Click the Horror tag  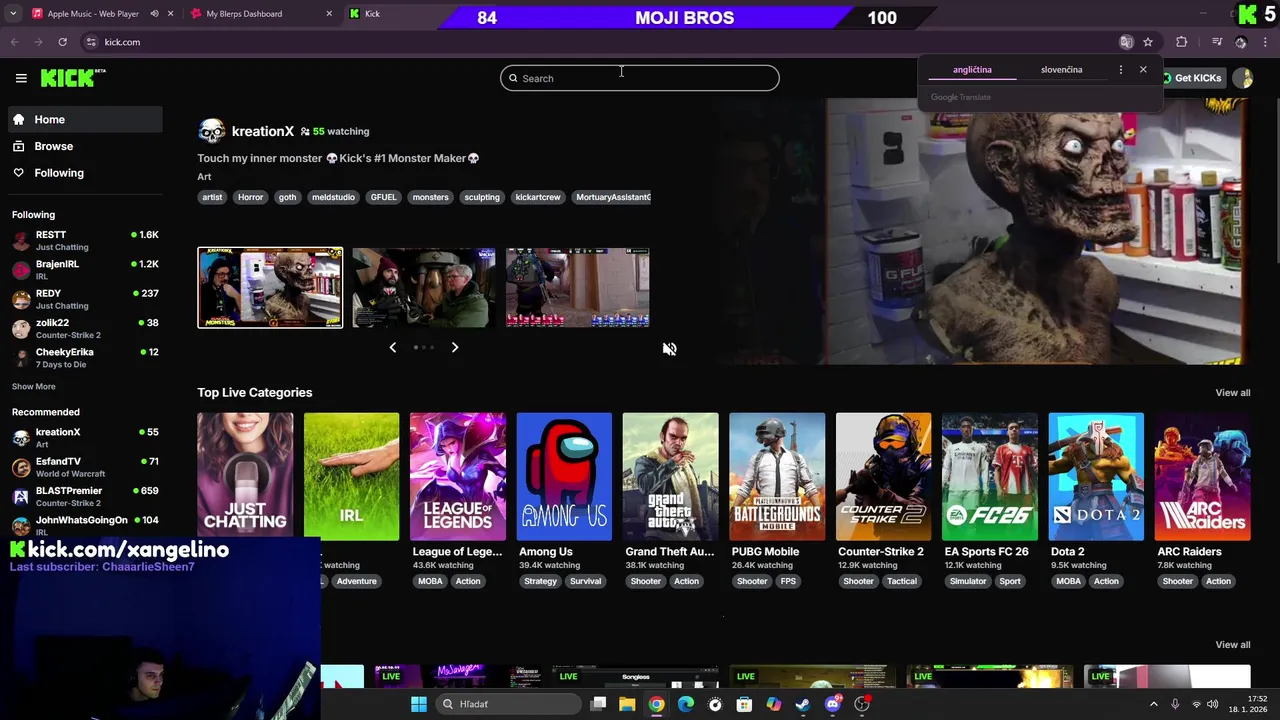tap(250, 197)
